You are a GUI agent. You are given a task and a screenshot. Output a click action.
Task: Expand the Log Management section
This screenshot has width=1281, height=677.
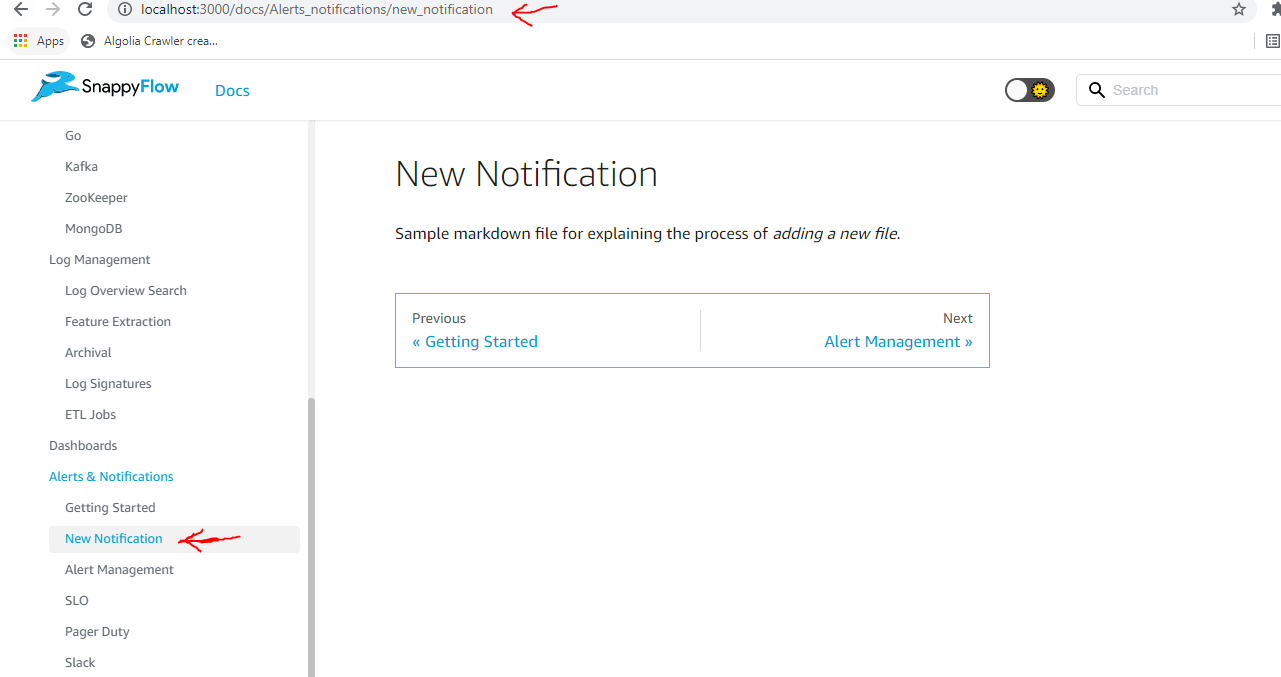99,259
